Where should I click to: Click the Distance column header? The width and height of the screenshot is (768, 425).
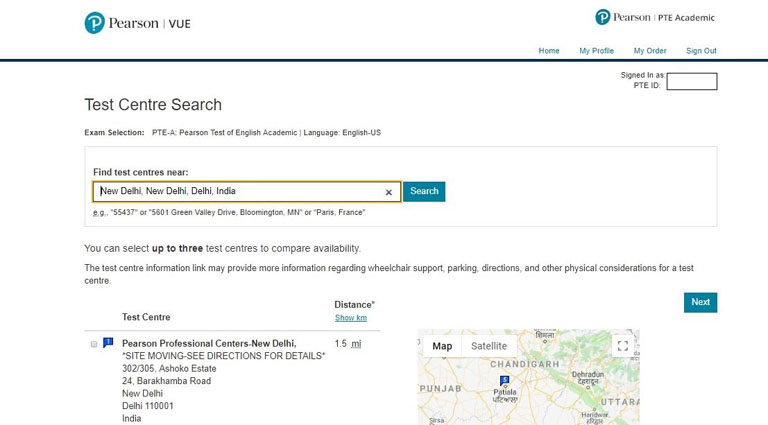pyautogui.click(x=355, y=305)
